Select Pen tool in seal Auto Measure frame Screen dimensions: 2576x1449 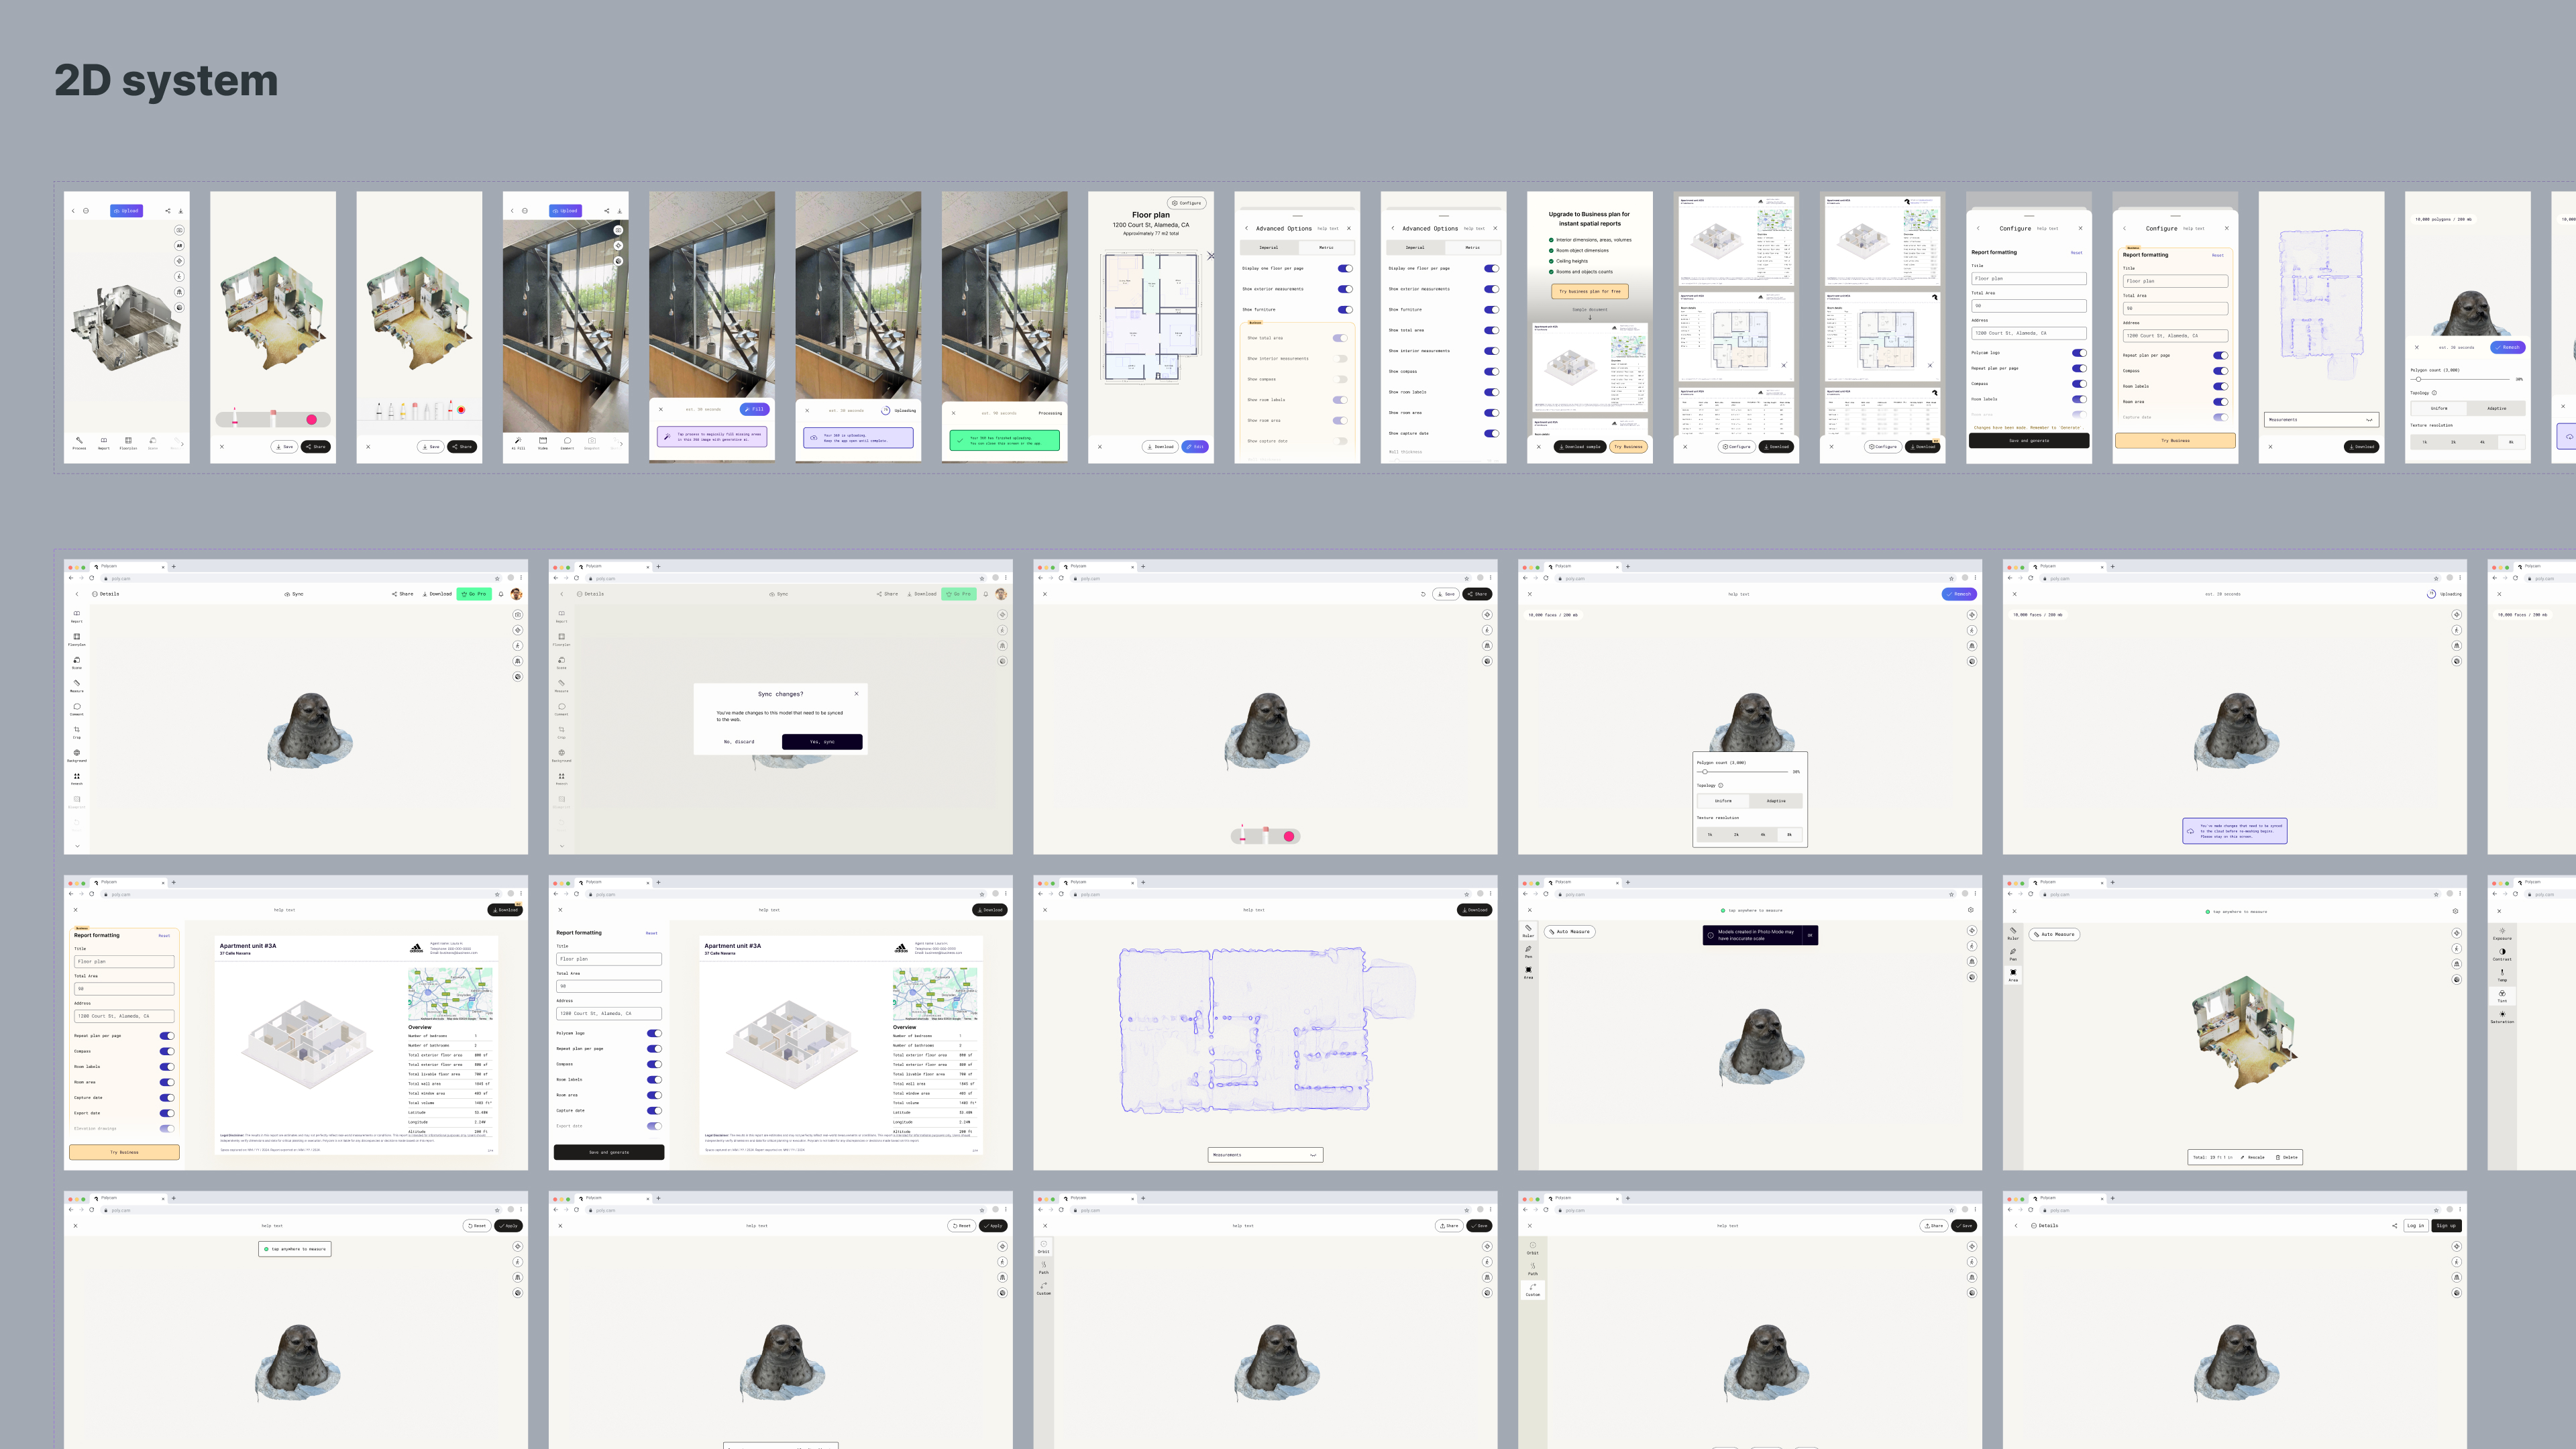click(x=1528, y=951)
